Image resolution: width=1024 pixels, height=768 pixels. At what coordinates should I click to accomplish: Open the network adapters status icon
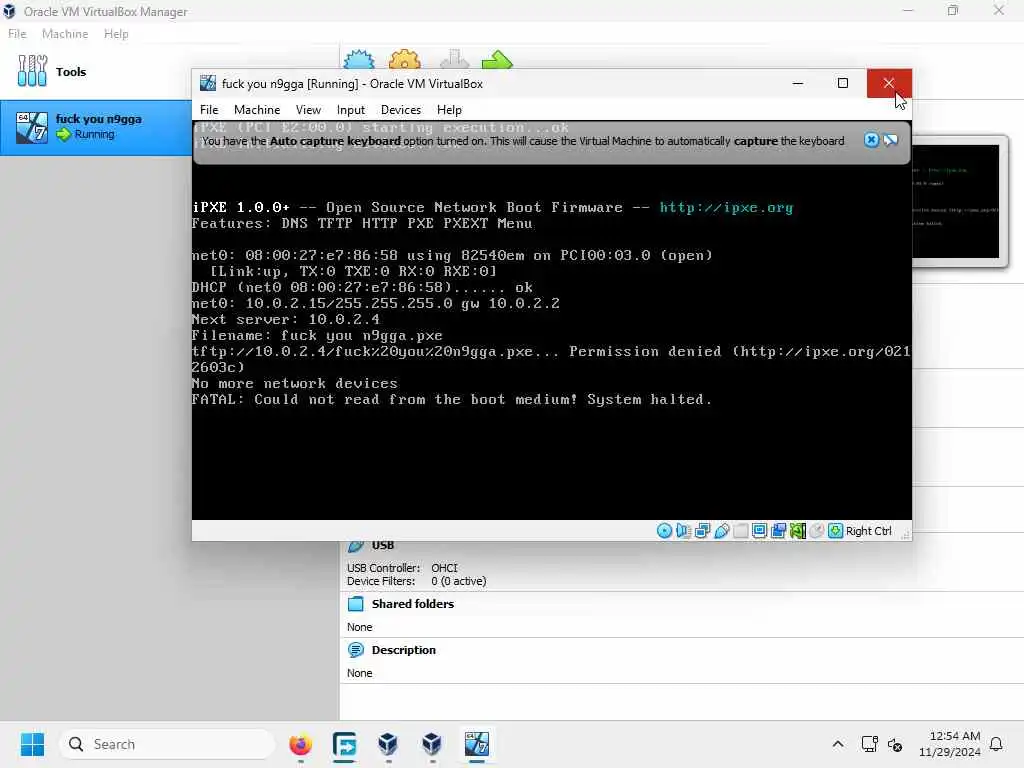pos(702,531)
